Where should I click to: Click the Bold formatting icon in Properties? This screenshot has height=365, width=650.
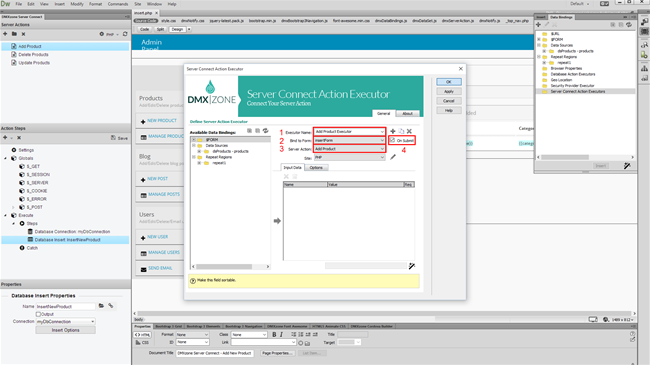(x=274, y=334)
